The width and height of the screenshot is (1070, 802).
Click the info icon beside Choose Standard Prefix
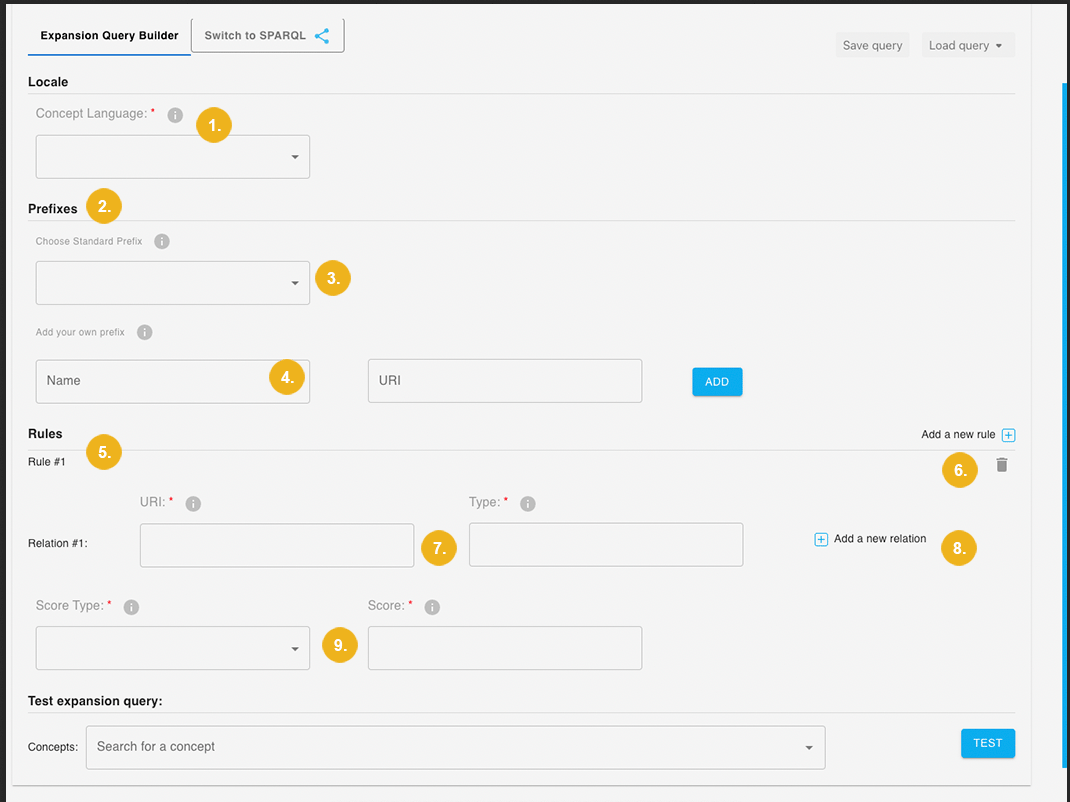[161, 241]
